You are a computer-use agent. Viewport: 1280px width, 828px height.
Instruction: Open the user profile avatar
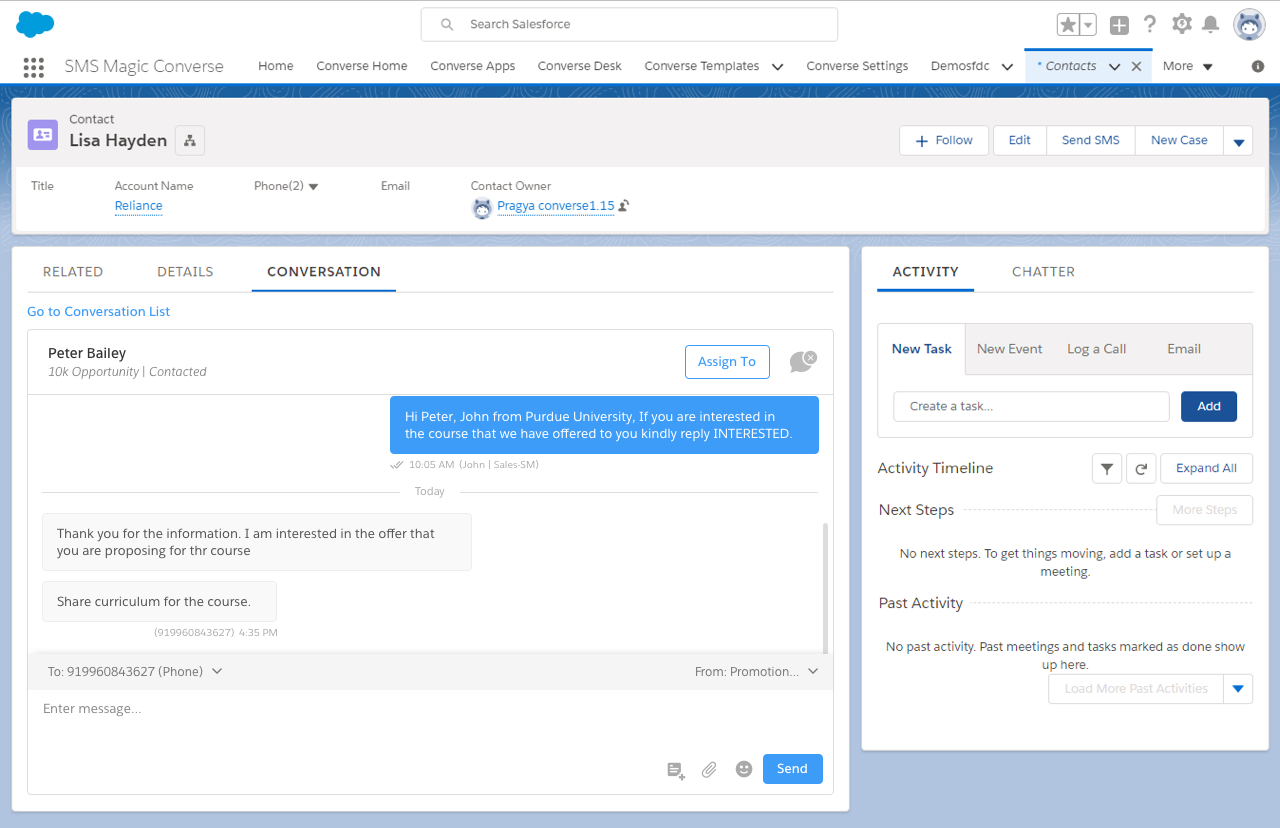[x=1249, y=24]
